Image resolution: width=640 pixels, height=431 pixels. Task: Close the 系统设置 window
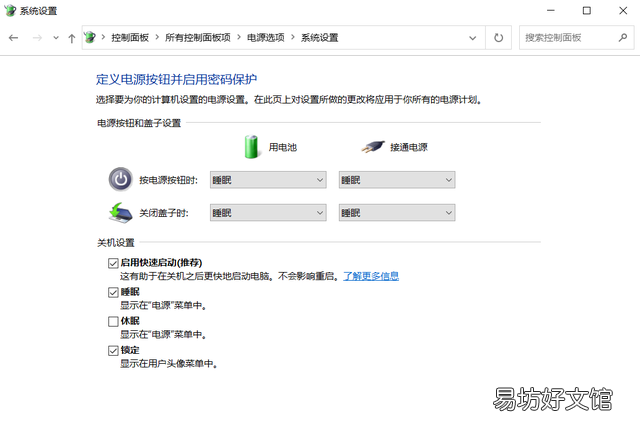pyautogui.click(x=623, y=11)
